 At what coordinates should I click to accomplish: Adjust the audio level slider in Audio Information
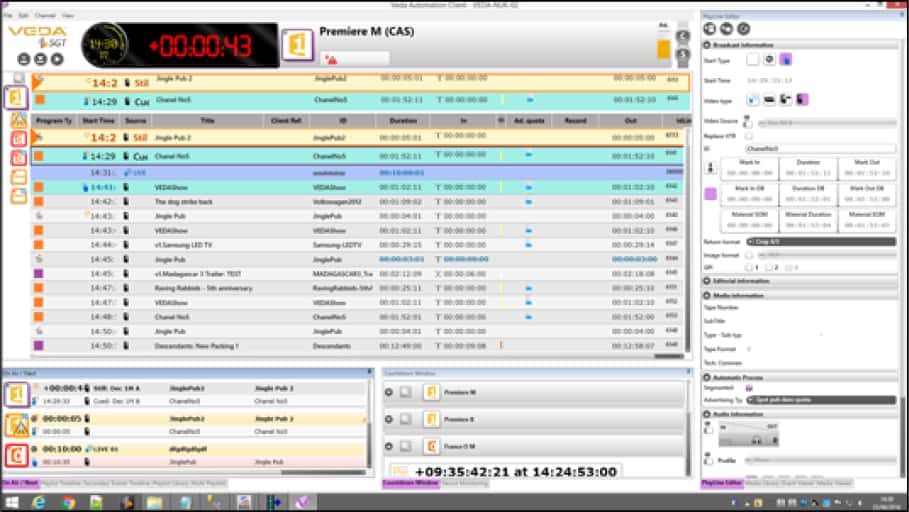point(748,434)
